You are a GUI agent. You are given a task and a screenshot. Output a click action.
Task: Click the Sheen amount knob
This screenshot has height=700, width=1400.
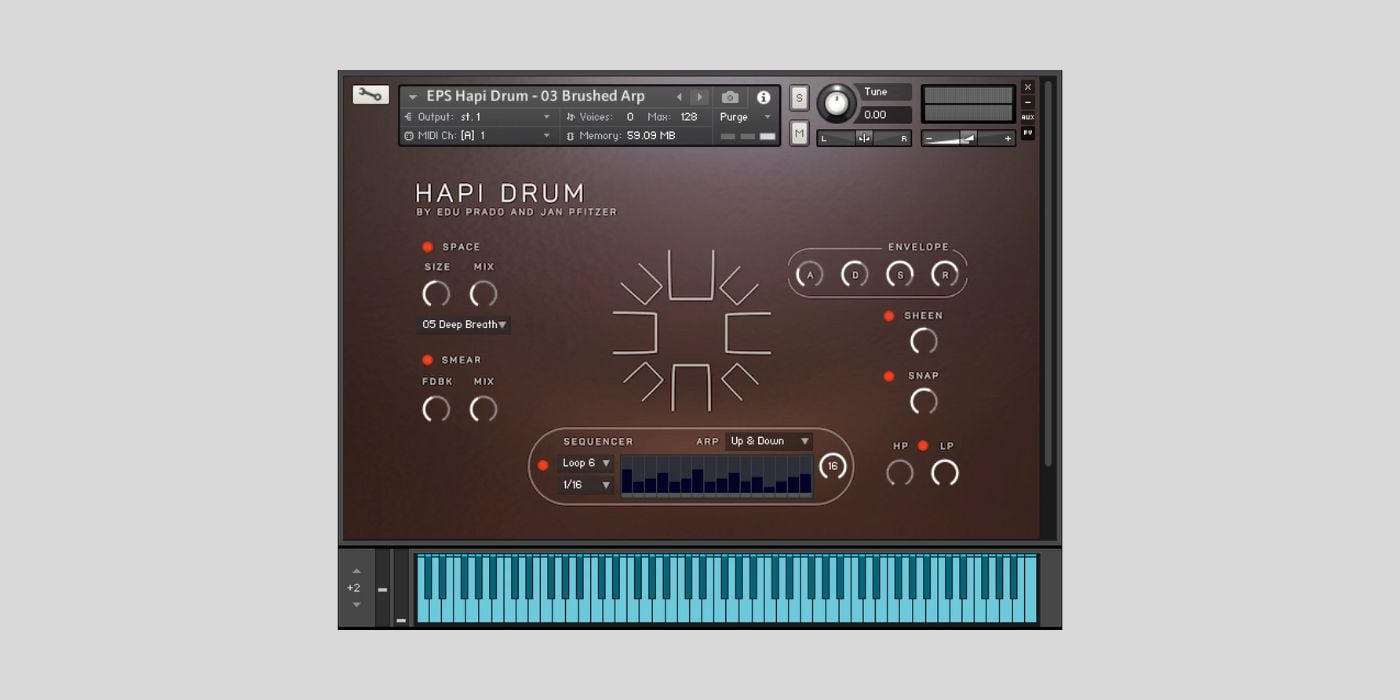click(922, 341)
